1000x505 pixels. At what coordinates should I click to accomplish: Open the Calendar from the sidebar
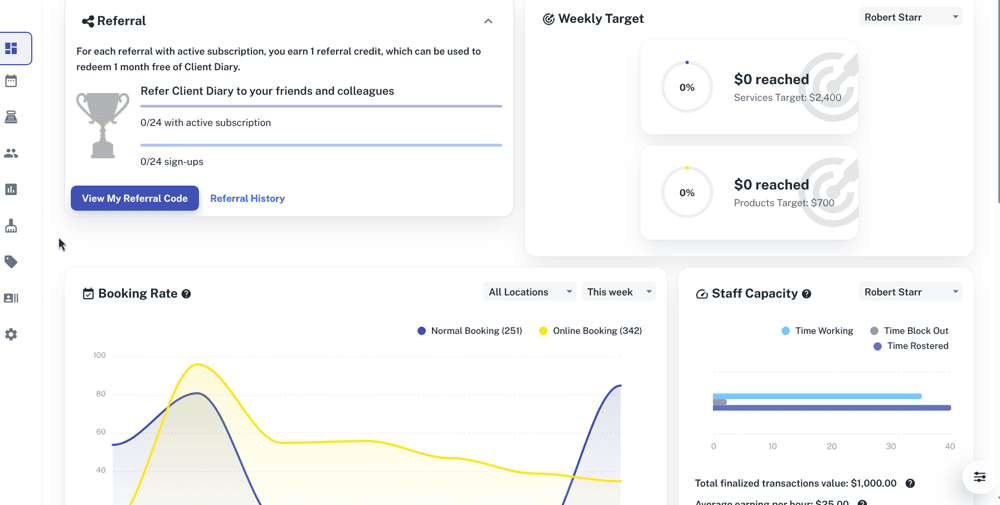tap(11, 81)
